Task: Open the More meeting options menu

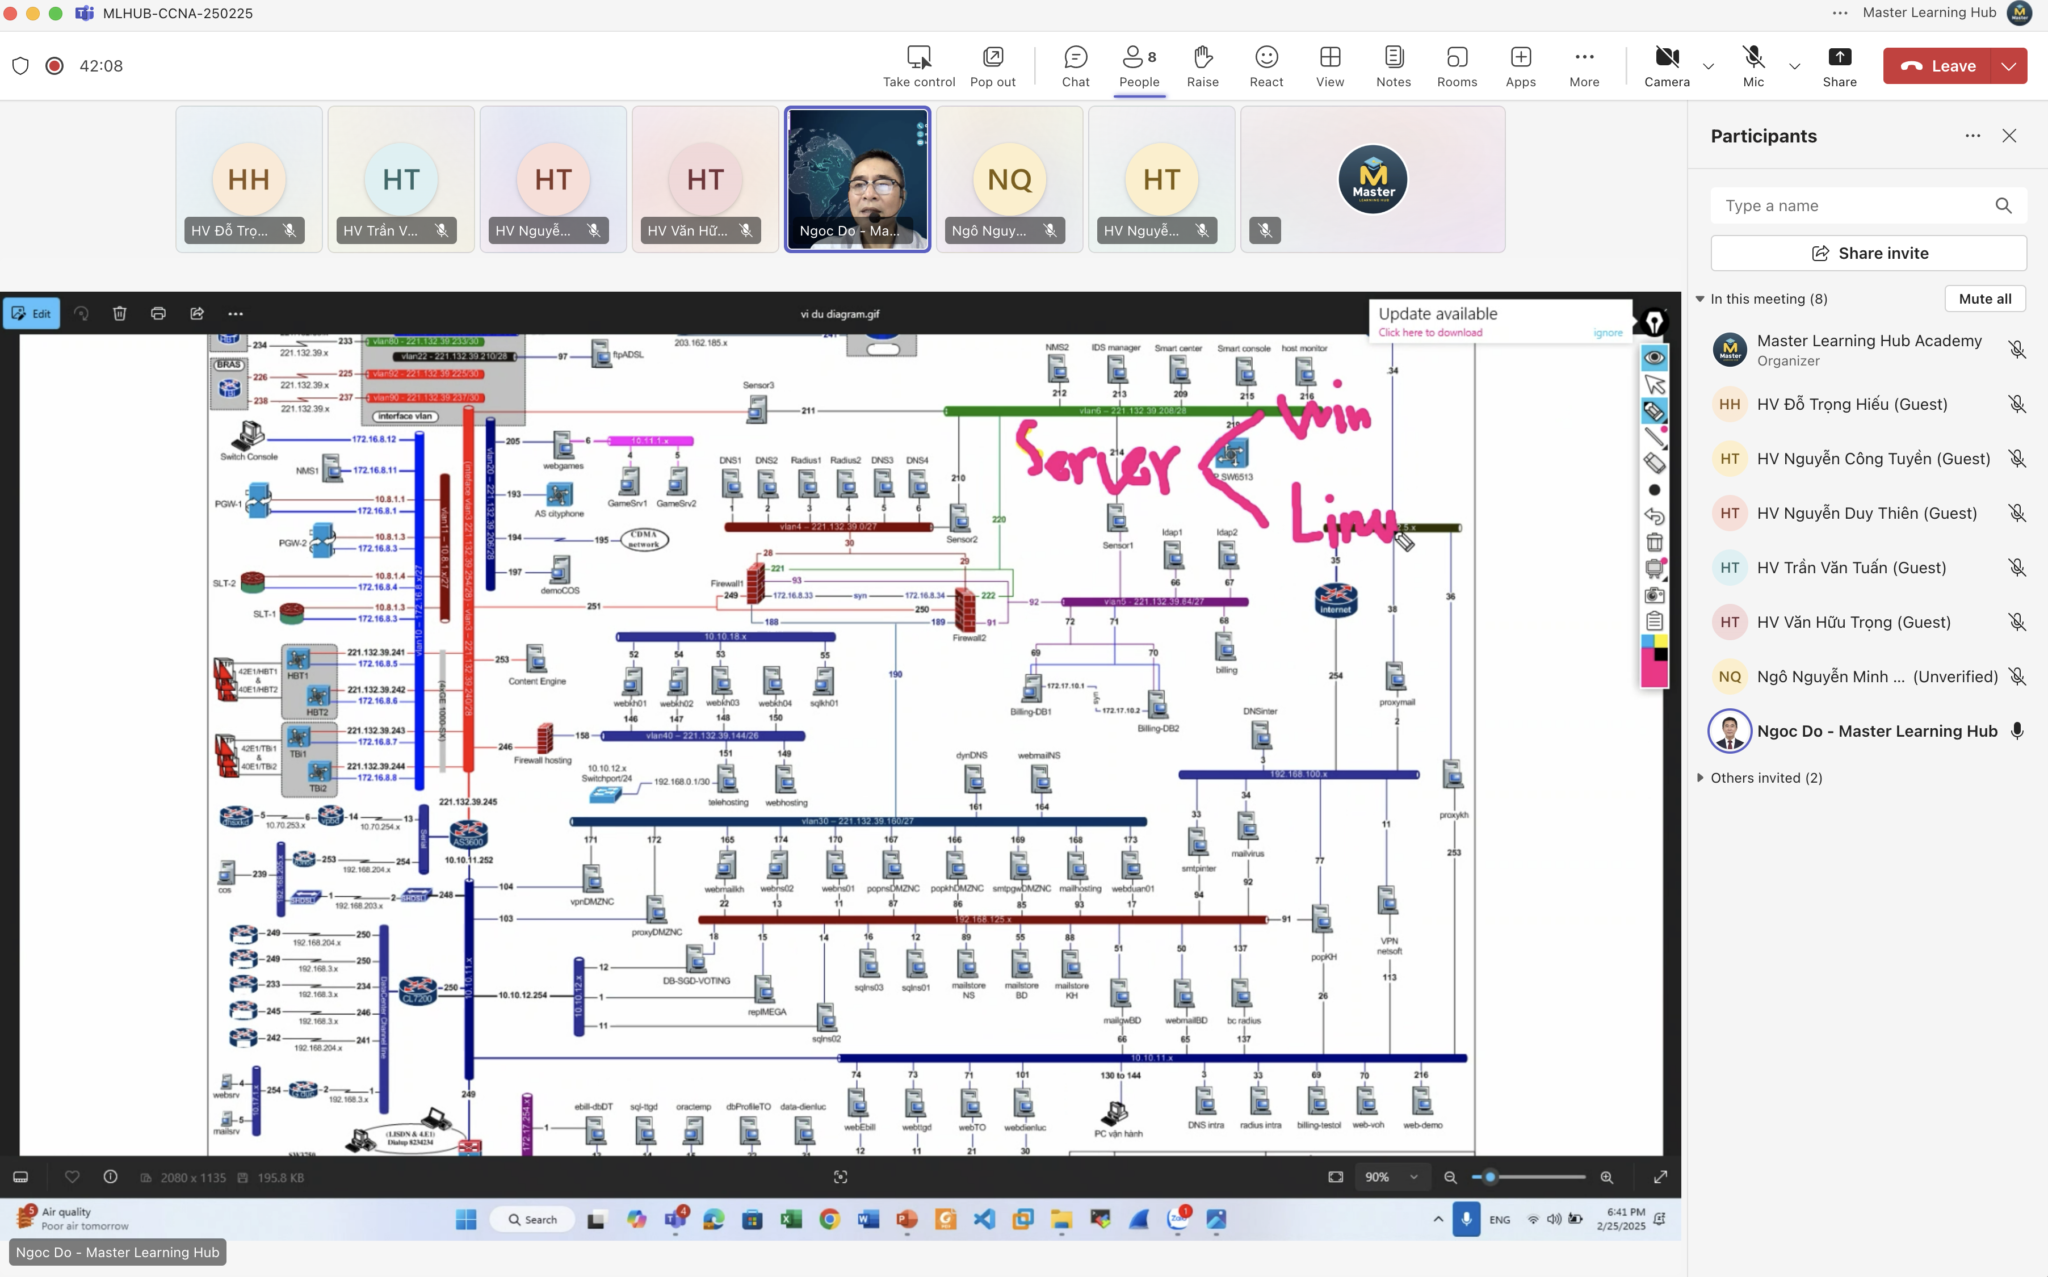Action: tap(1582, 64)
